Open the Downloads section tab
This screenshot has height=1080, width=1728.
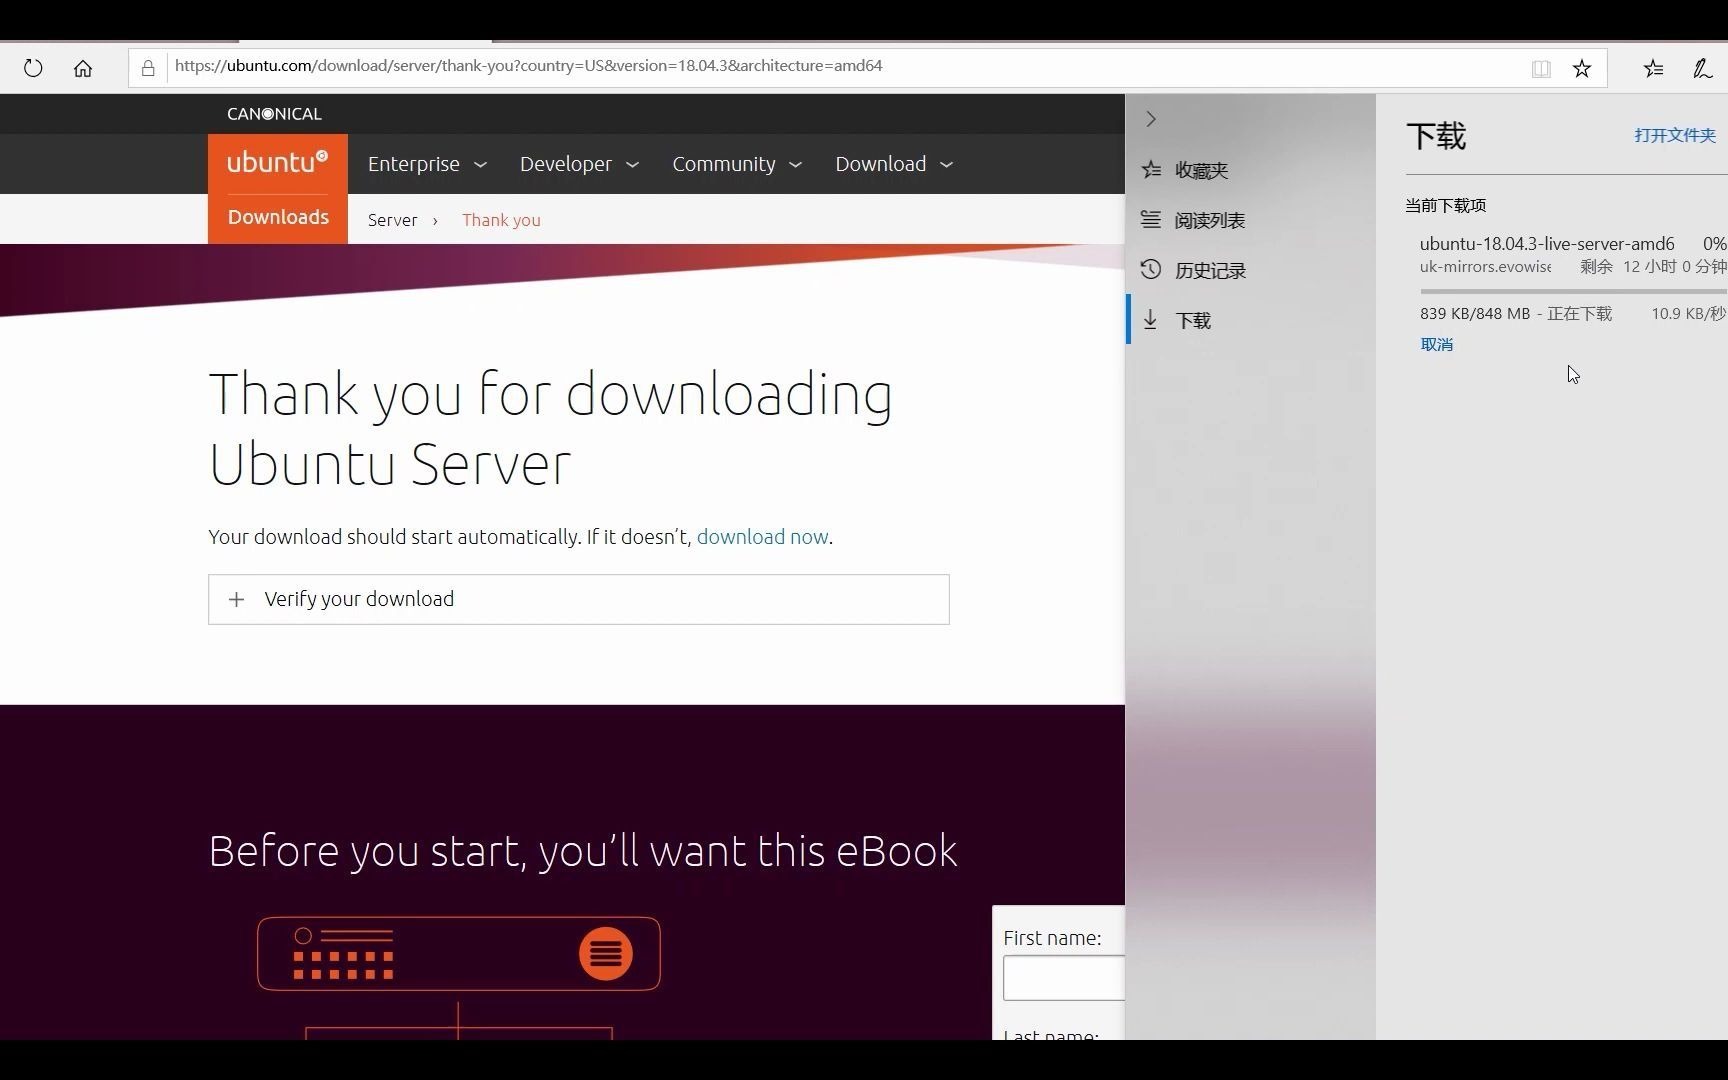tap(278, 217)
